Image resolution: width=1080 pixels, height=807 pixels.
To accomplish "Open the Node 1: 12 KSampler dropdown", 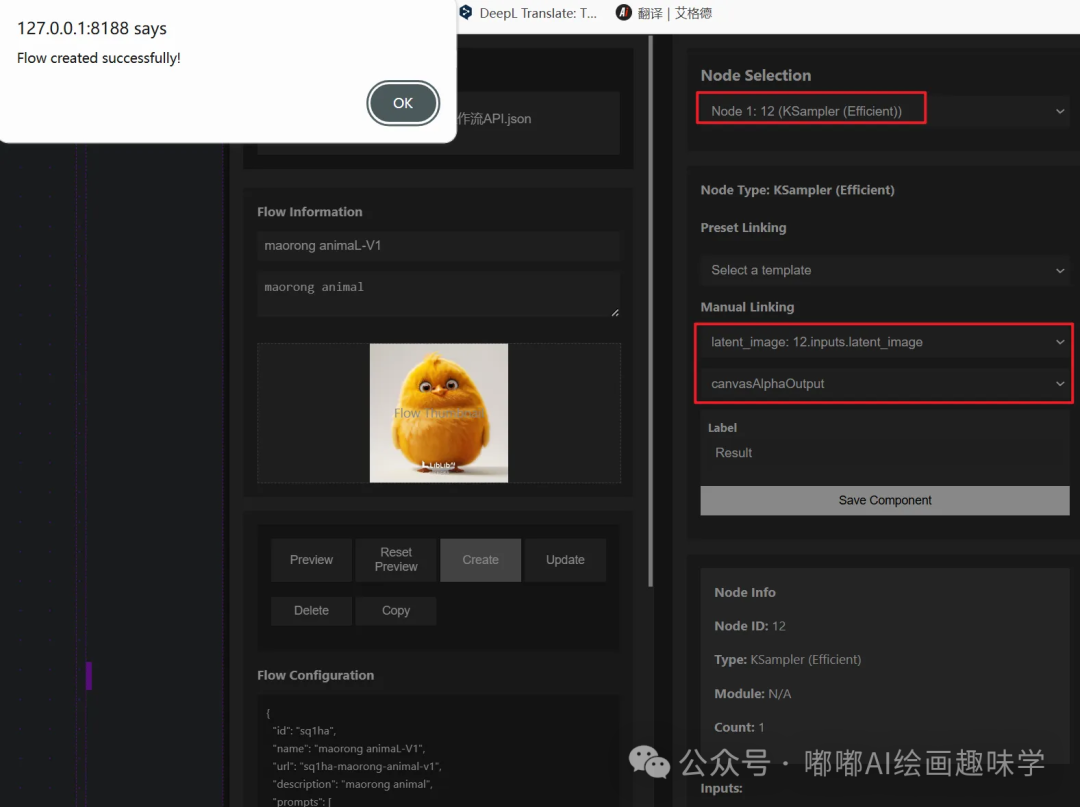I will (x=884, y=111).
